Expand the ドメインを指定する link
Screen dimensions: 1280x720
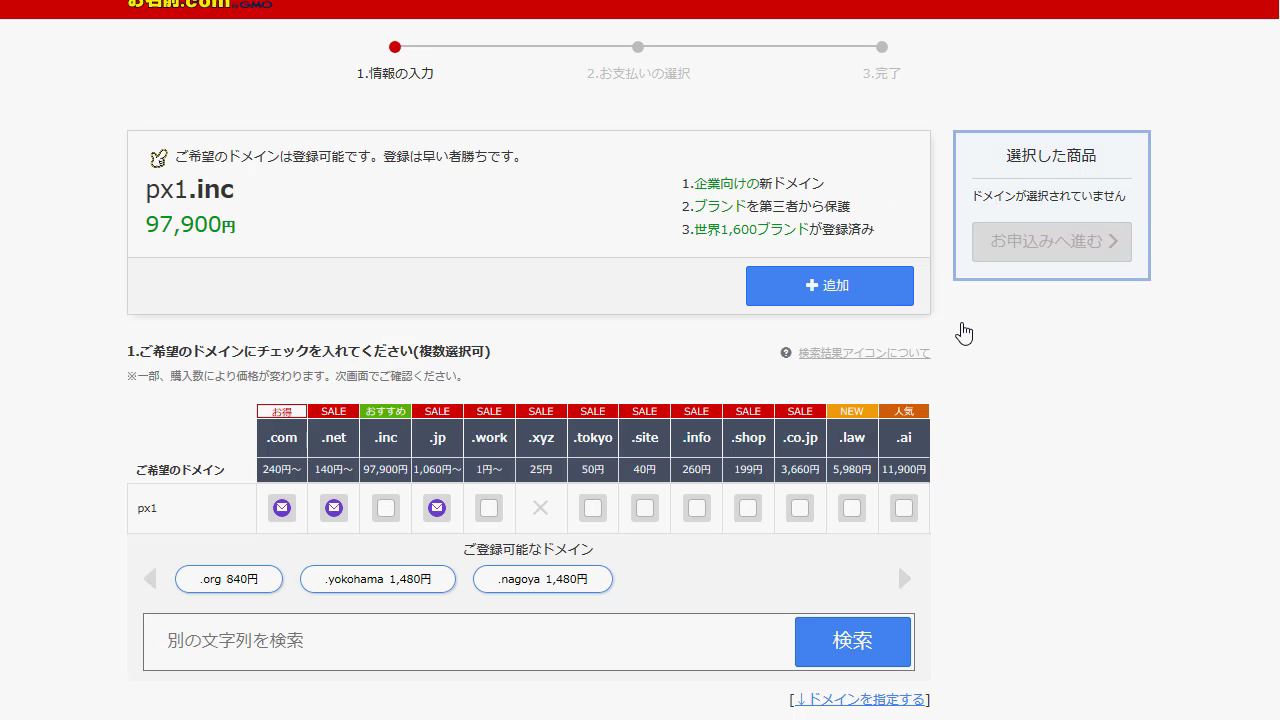coord(860,699)
